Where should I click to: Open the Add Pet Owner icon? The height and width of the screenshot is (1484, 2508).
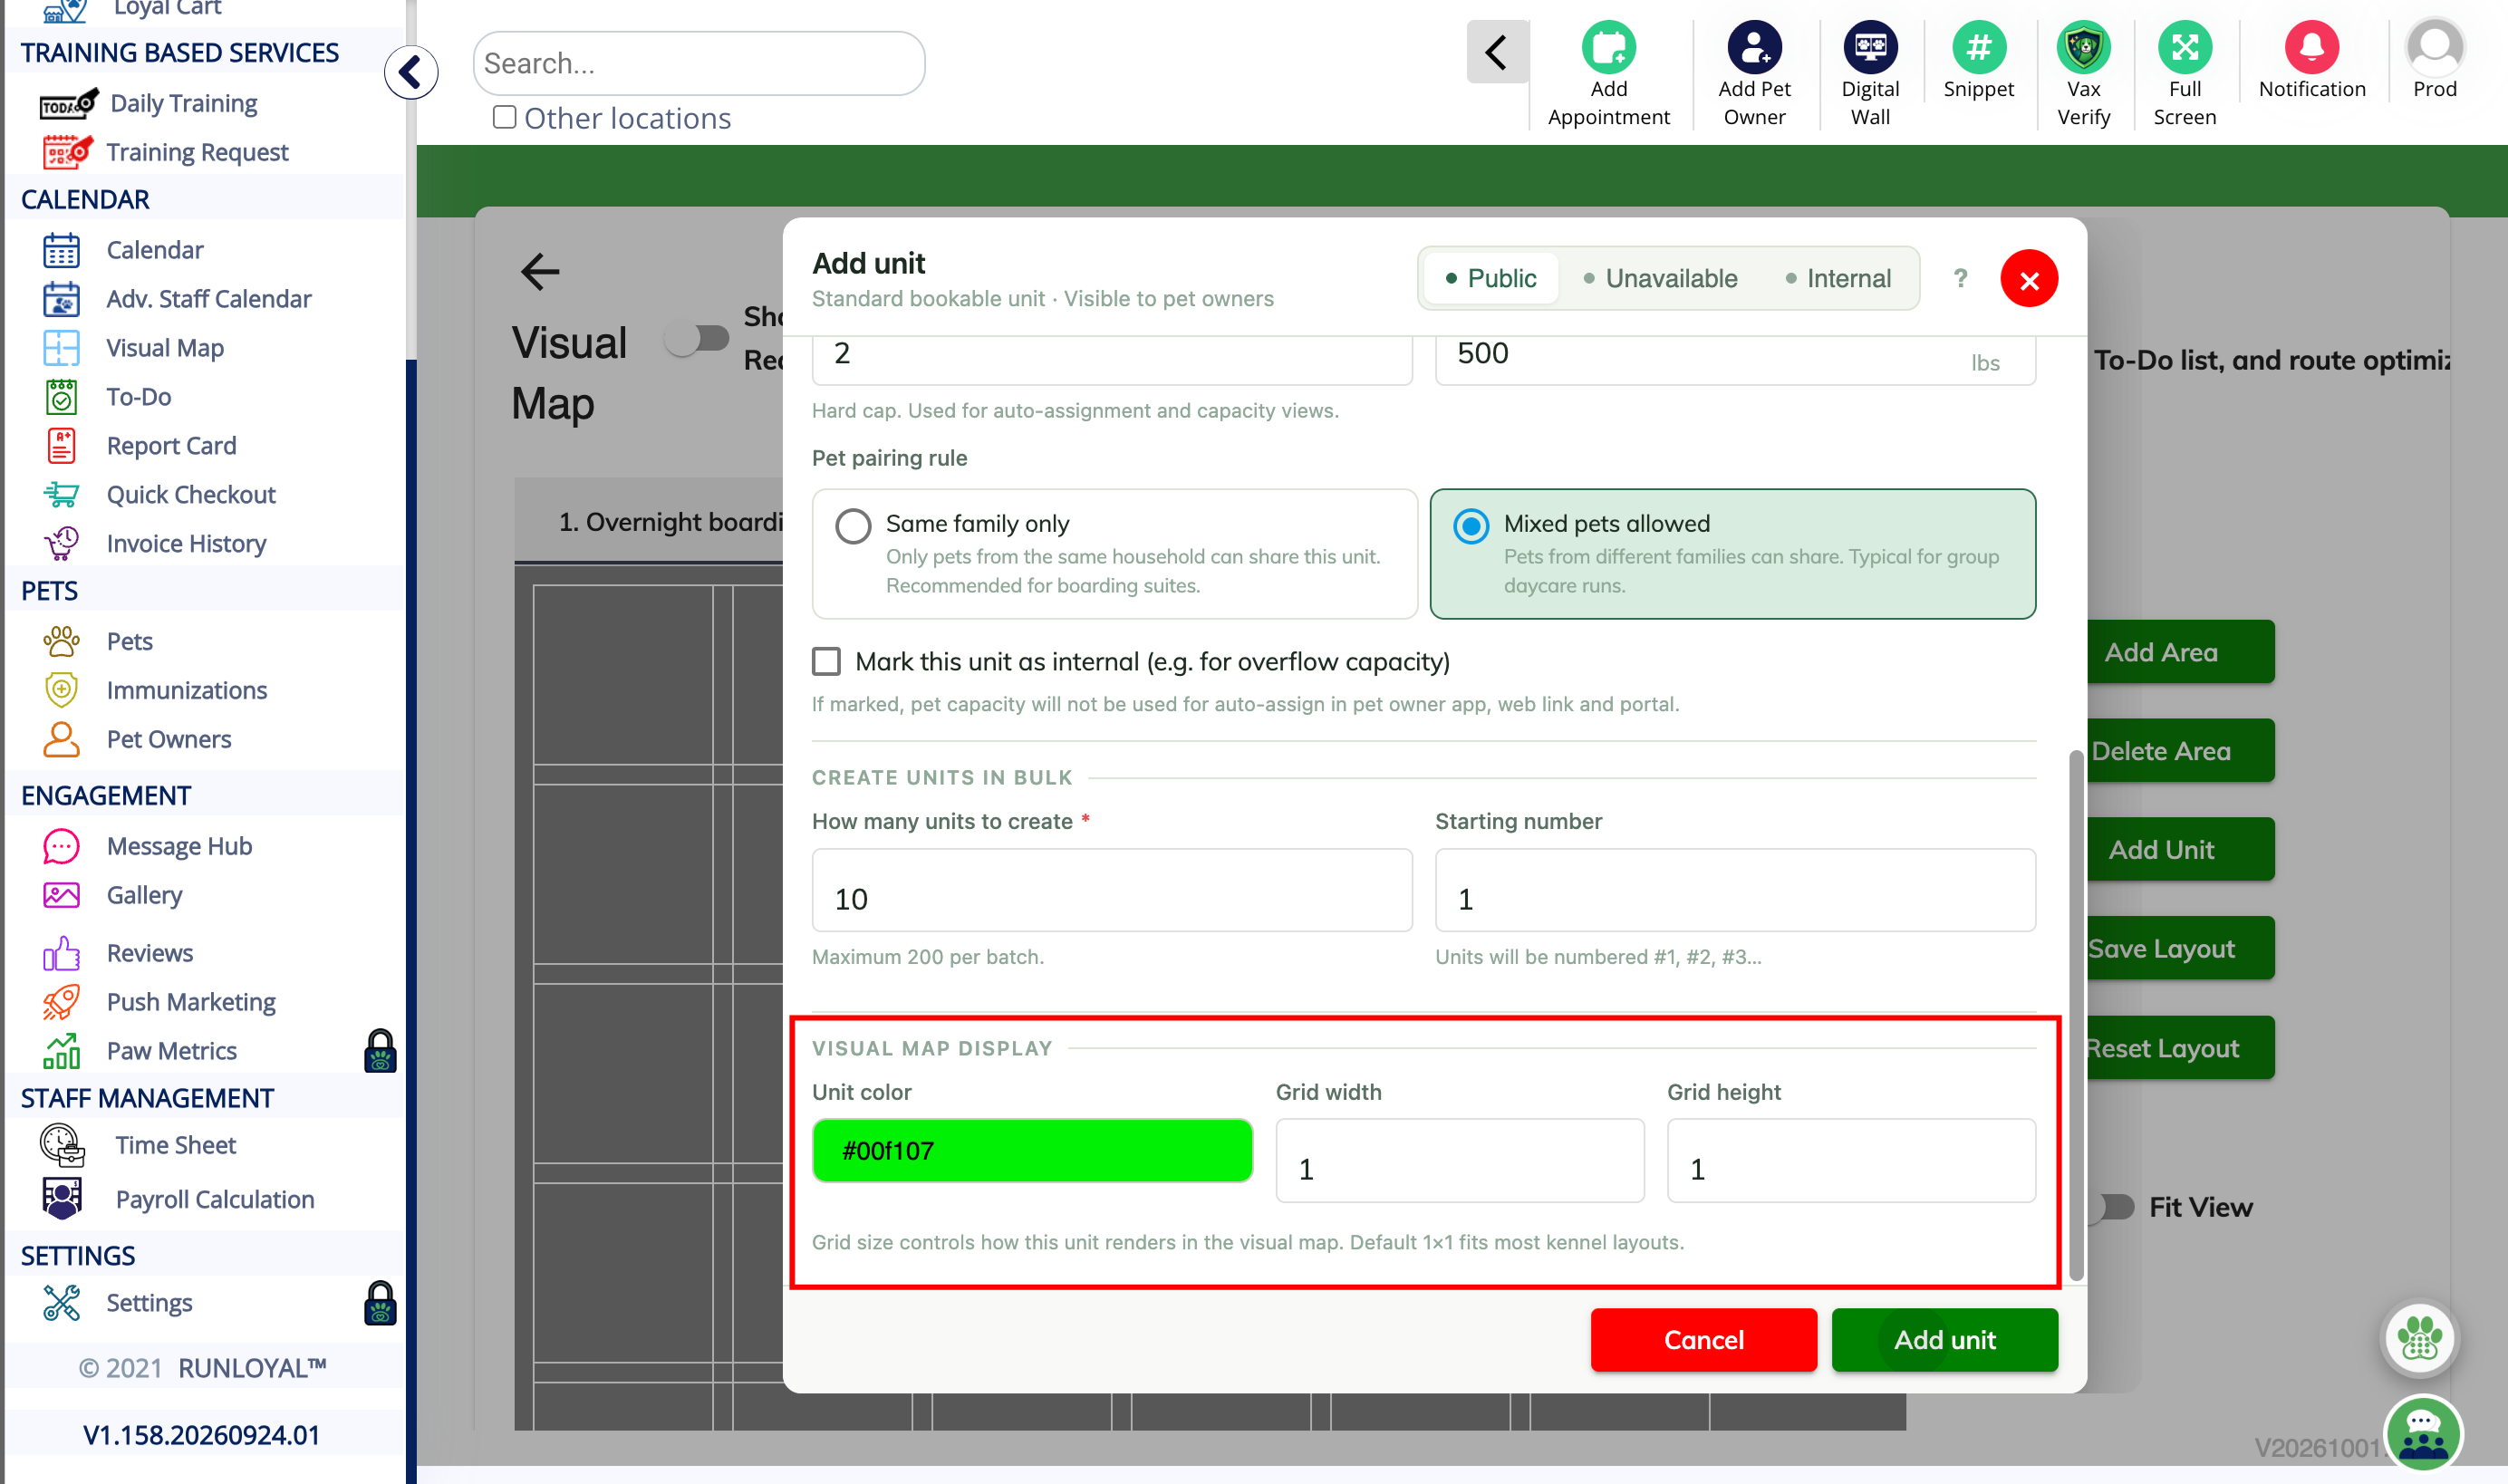point(1754,48)
